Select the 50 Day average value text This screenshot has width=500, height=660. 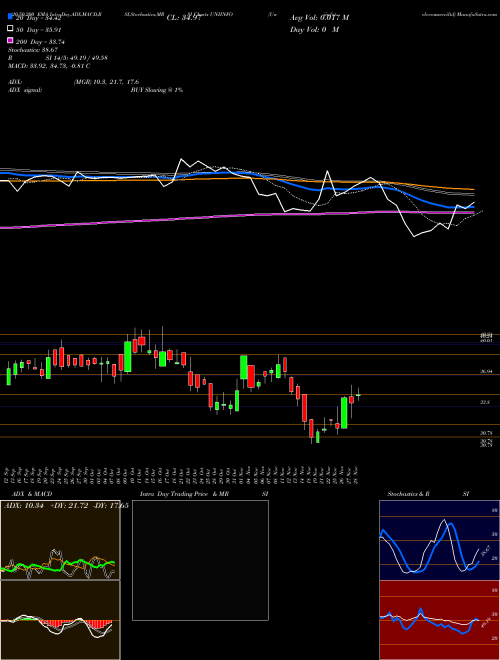(x=39, y=30)
